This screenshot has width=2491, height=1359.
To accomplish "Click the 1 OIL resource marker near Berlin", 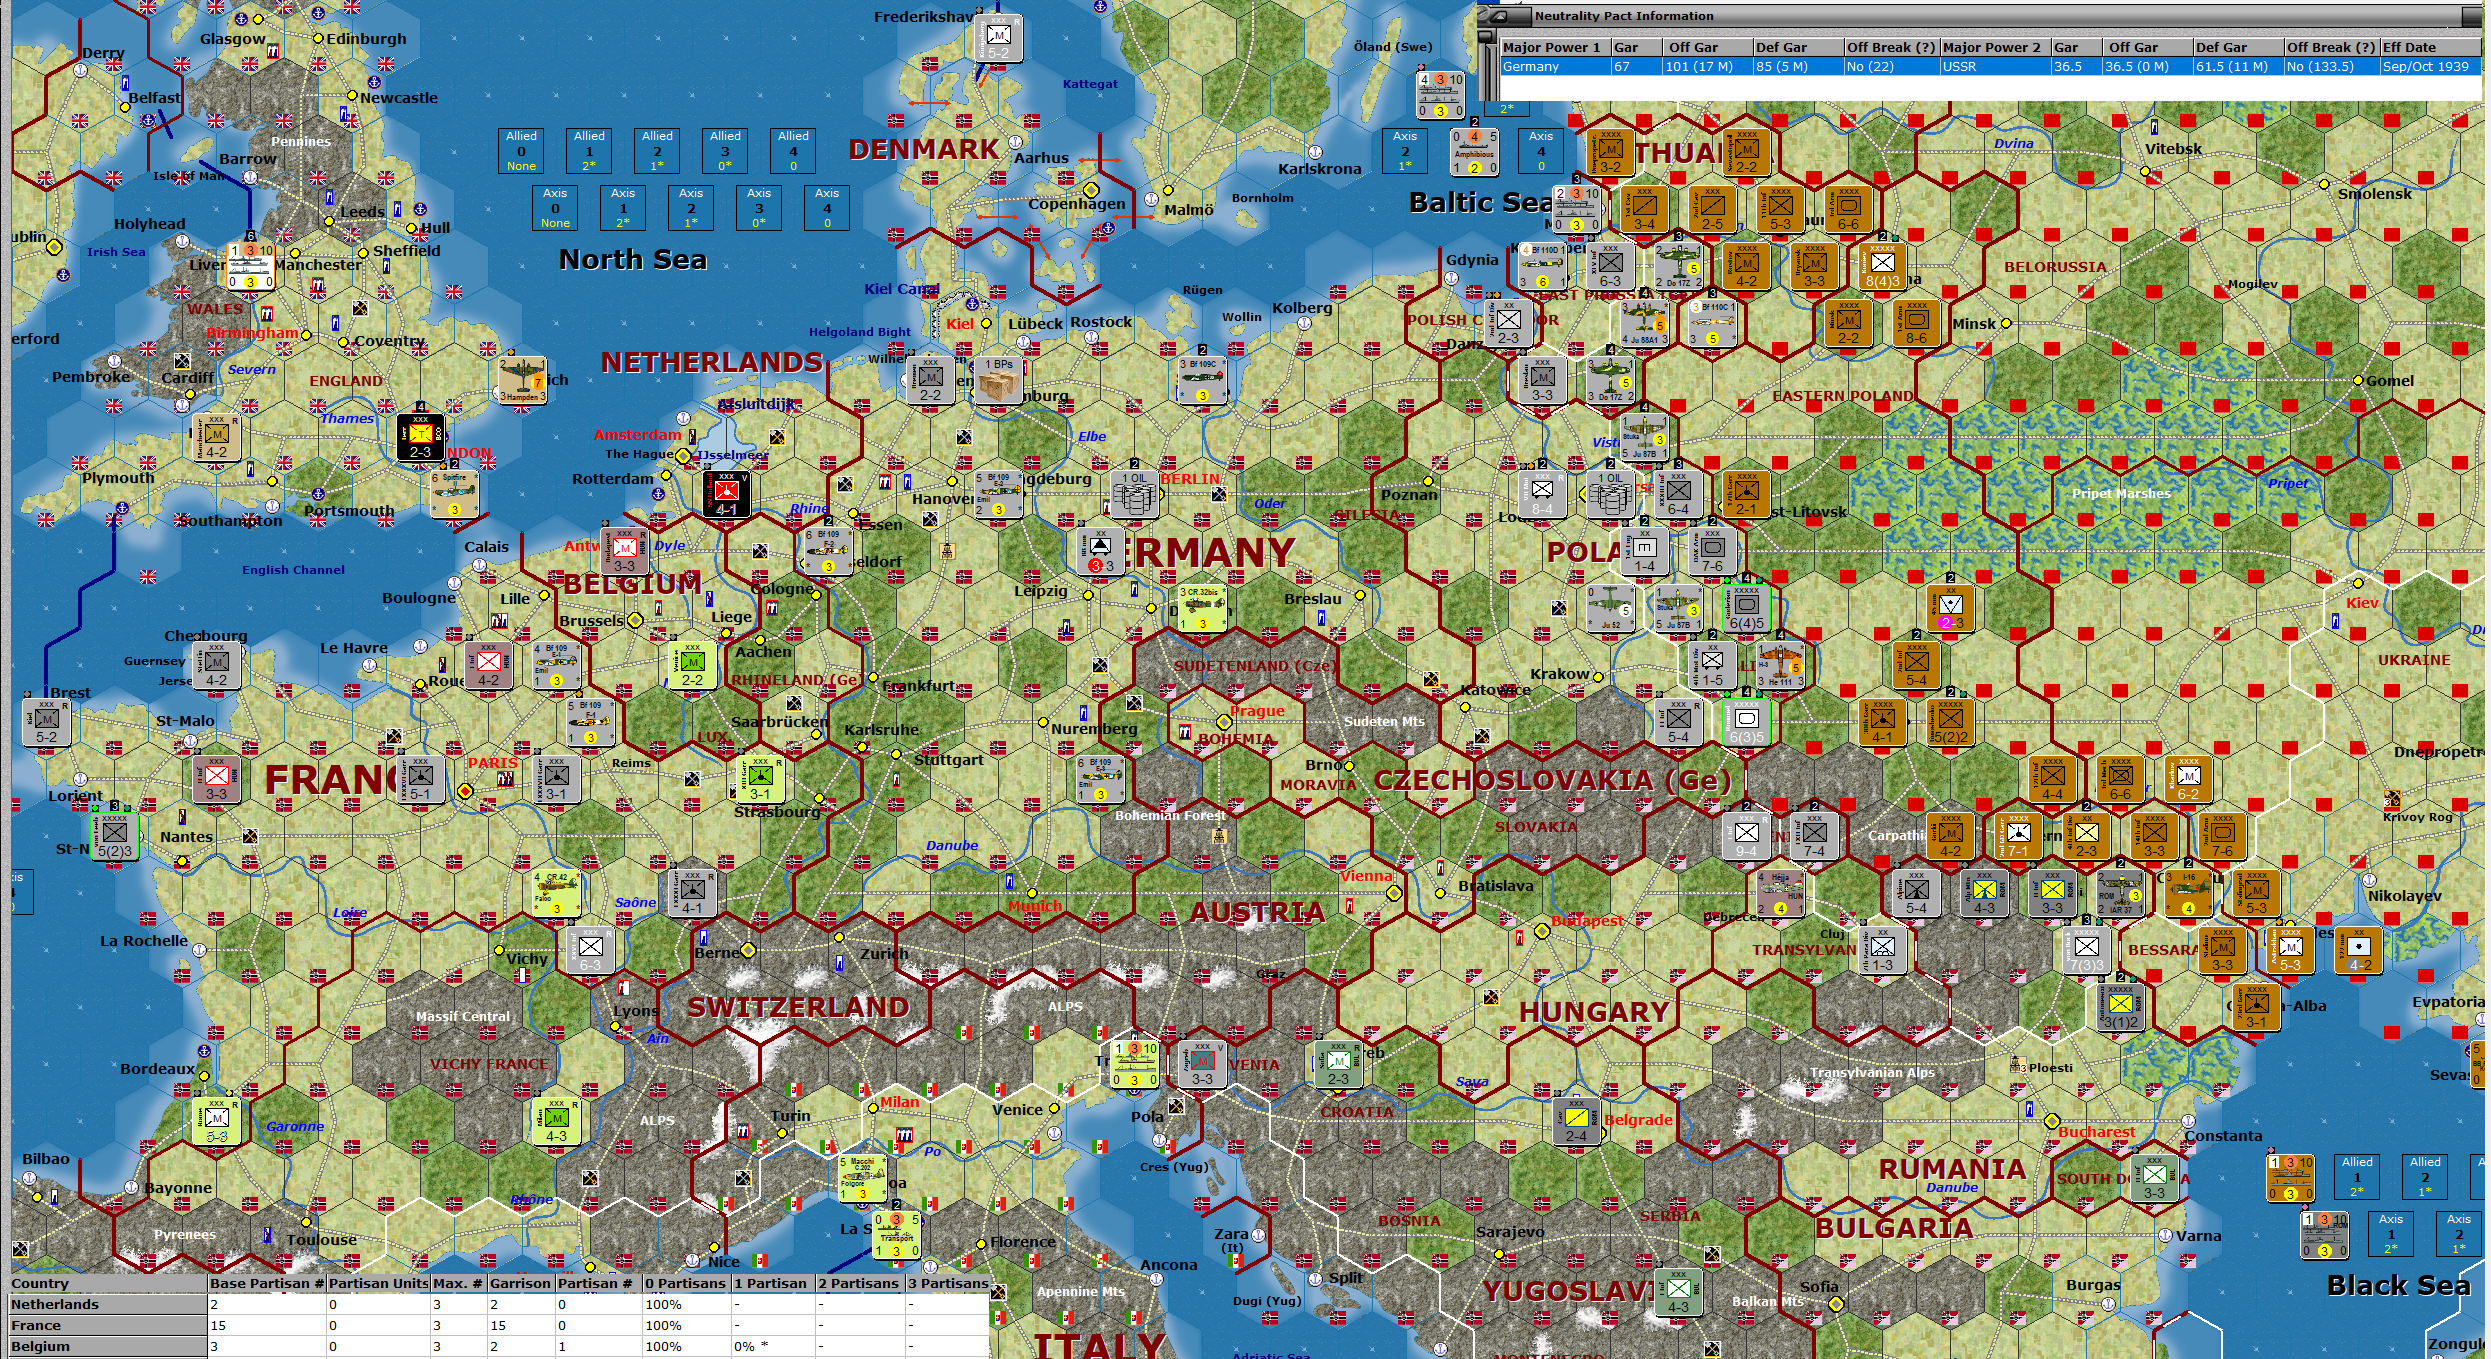I will coord(1134,493).
